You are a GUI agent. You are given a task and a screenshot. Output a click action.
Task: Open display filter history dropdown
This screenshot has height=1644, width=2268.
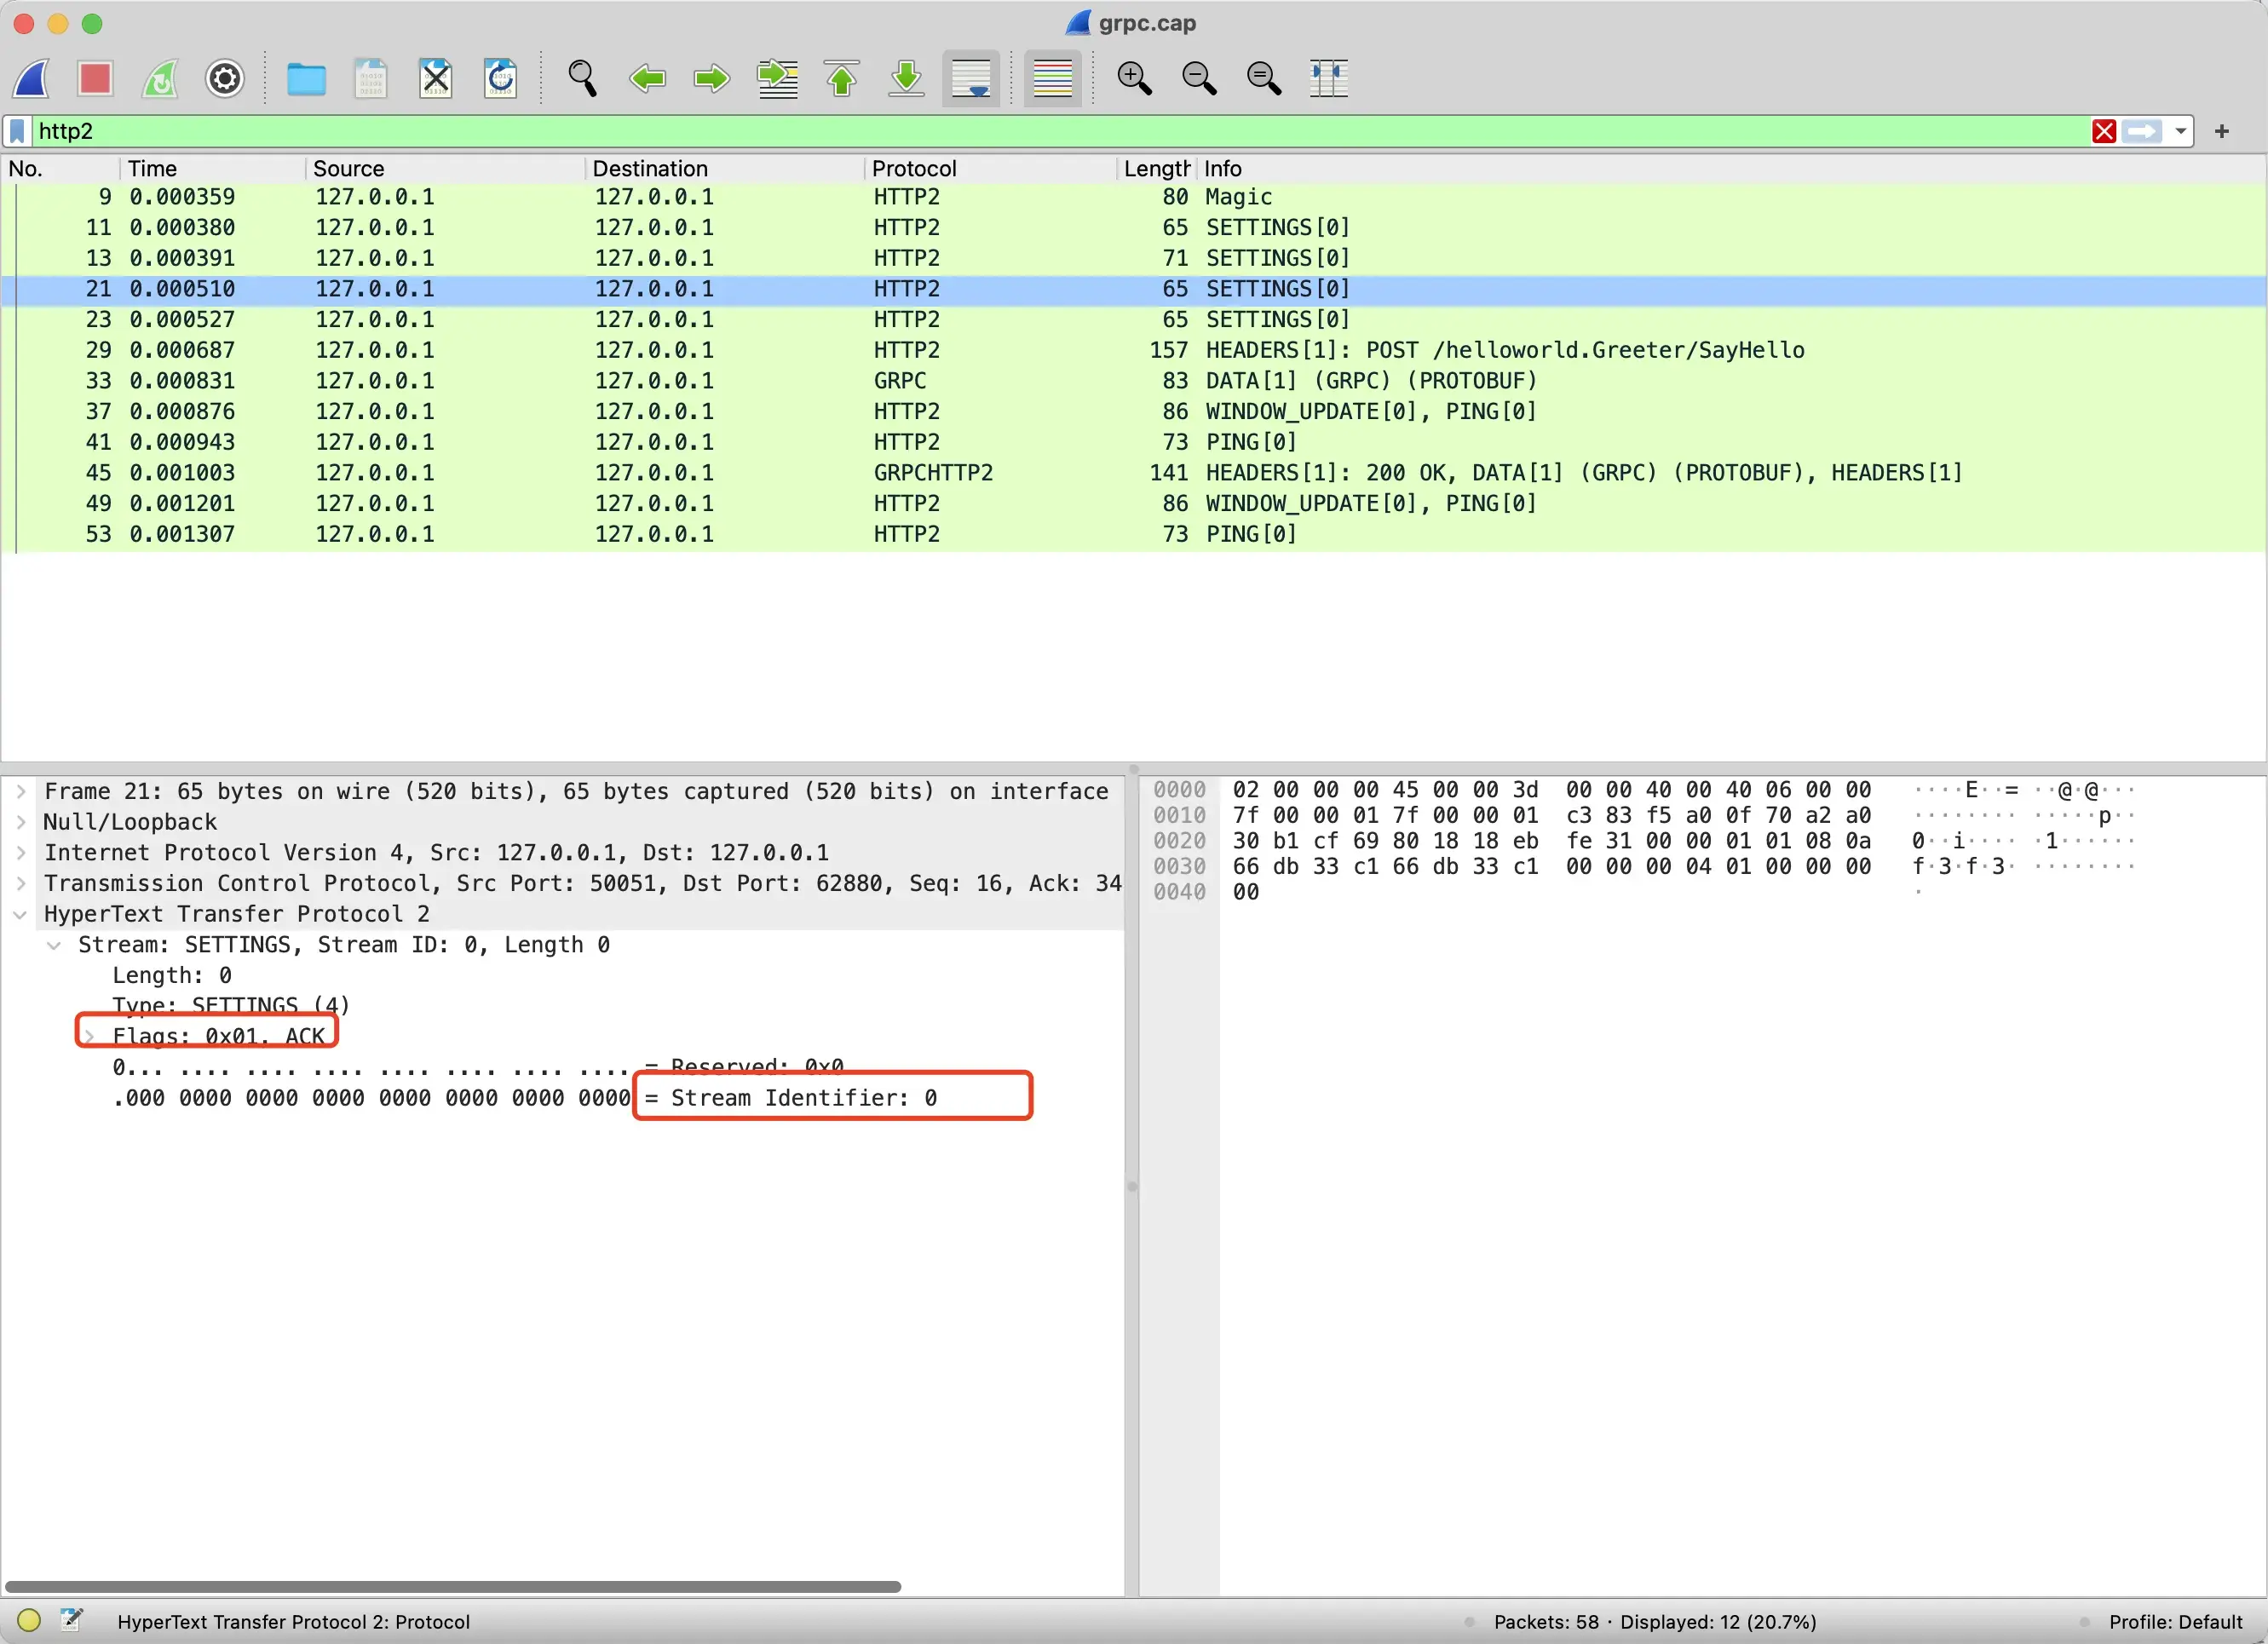click(2181, 131)
